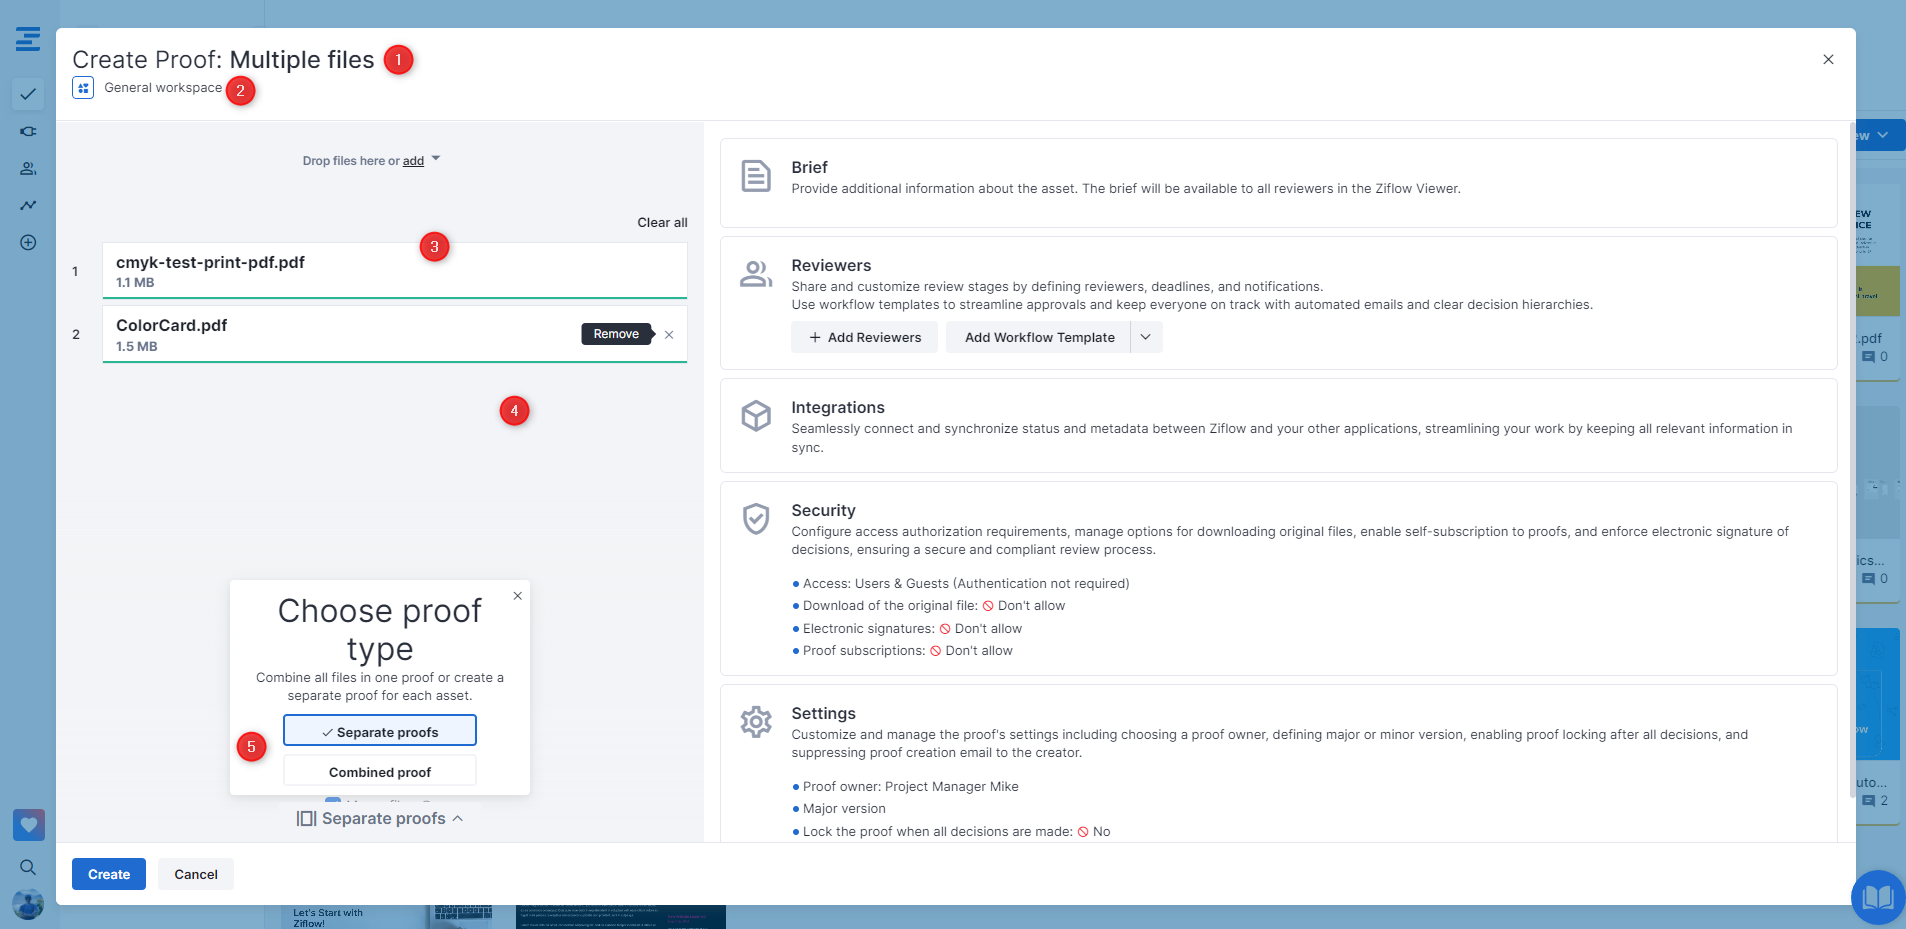Select Combined proof option
The image size is (1906, 929).
pyautogui.click(x=380, y=772)
